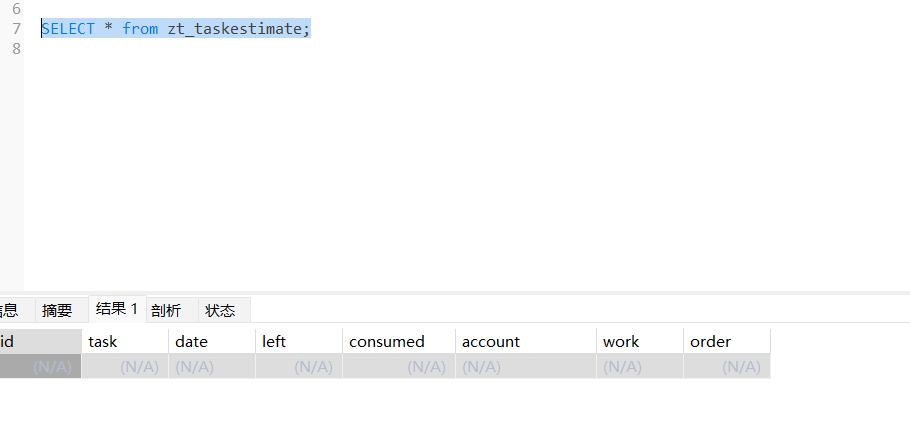Click the order column header
Viewport: 910px width, 429px height.
tap(726, 341)
